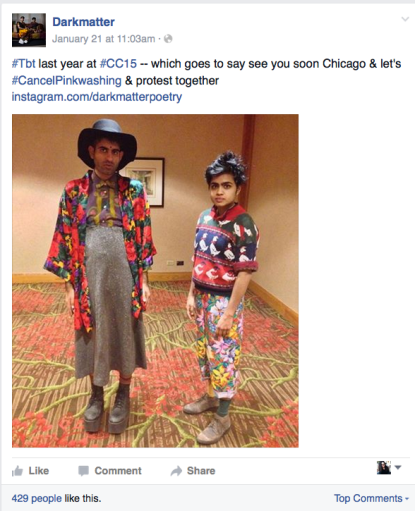Open the Top Comments sorting dropdown
This screenshot has height=511, width=415.
[371, 498]
